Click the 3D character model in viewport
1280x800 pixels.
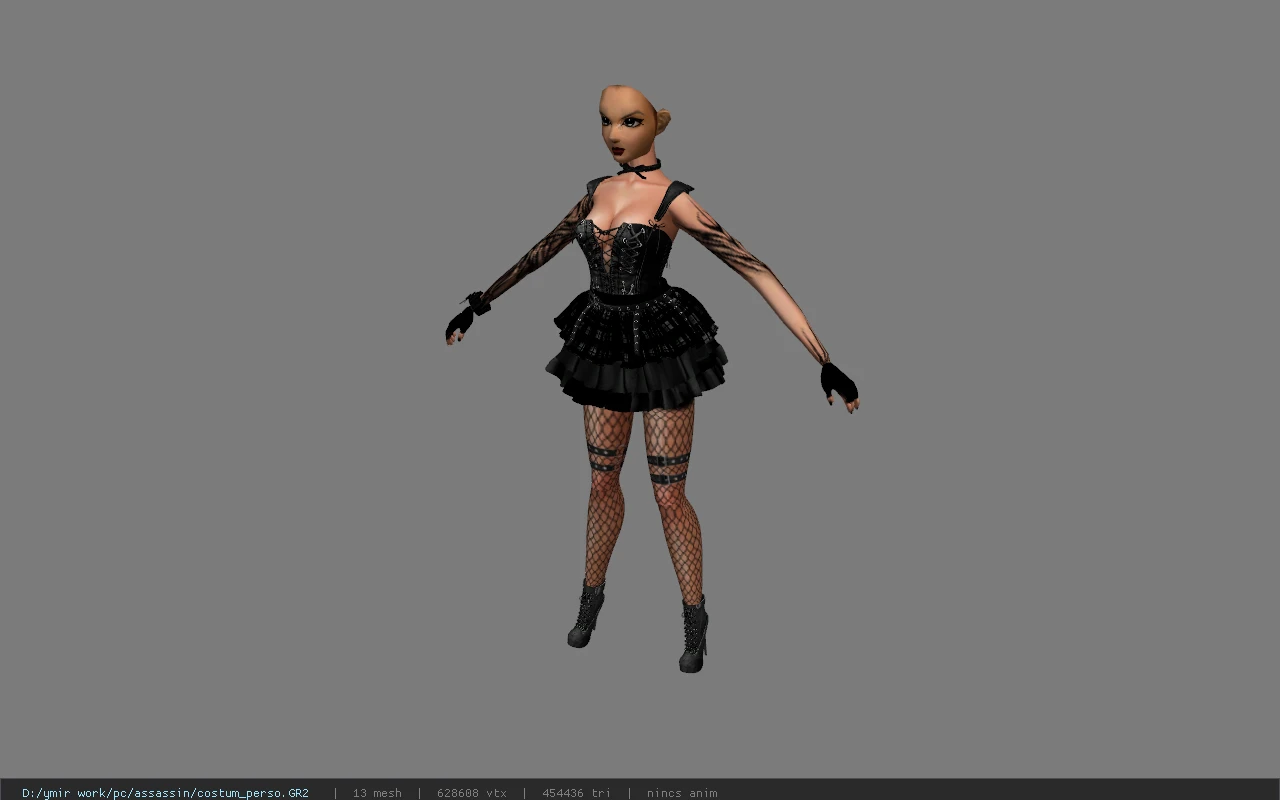[x=651, y=378]
